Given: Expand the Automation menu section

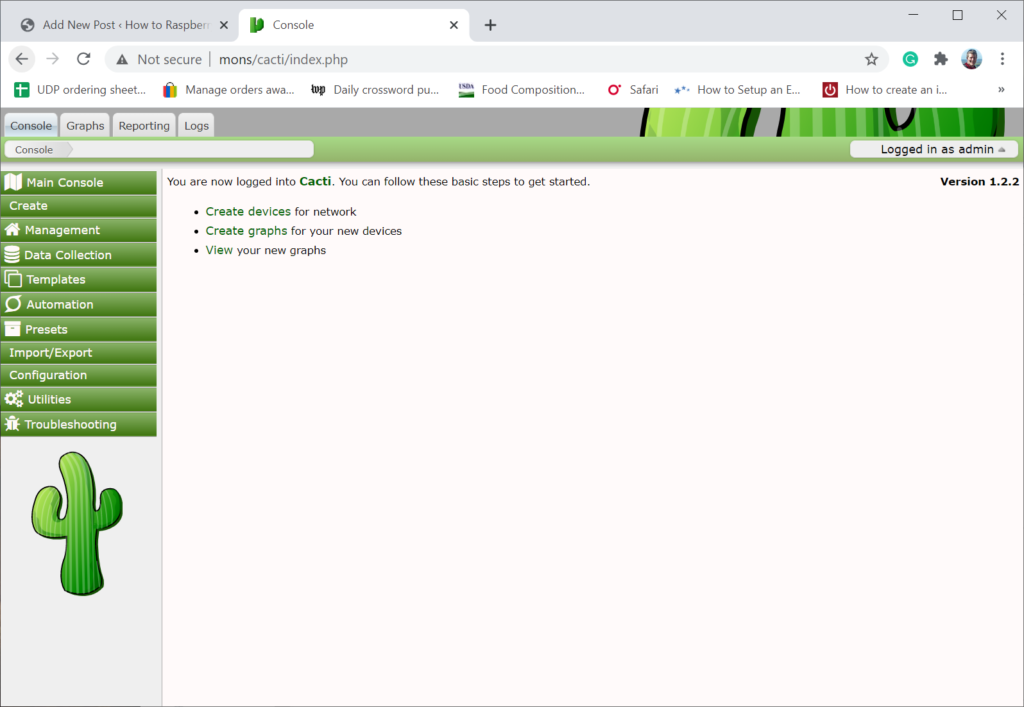Looking at the screenshot, I should click(79, 304).
